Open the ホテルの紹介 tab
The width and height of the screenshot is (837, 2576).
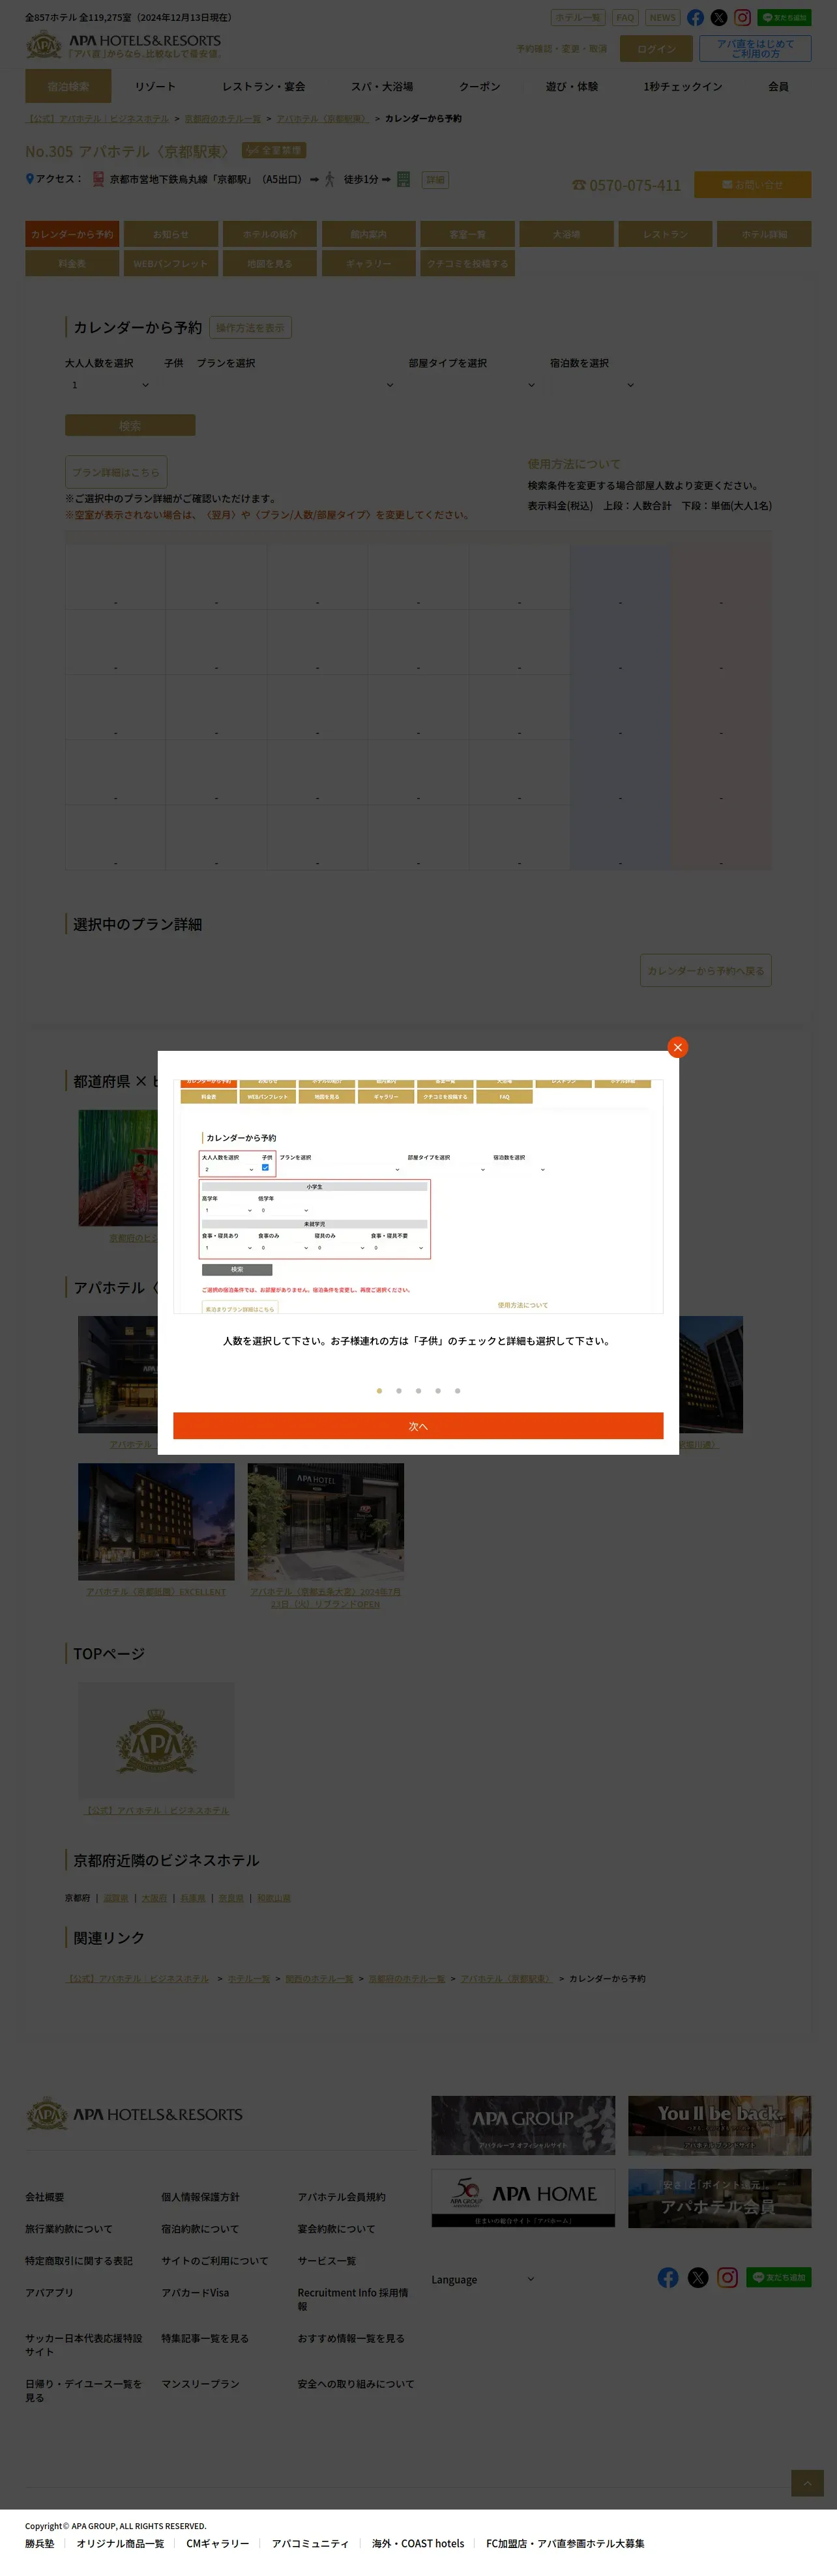pyautogui.click(x=270, y=234)
